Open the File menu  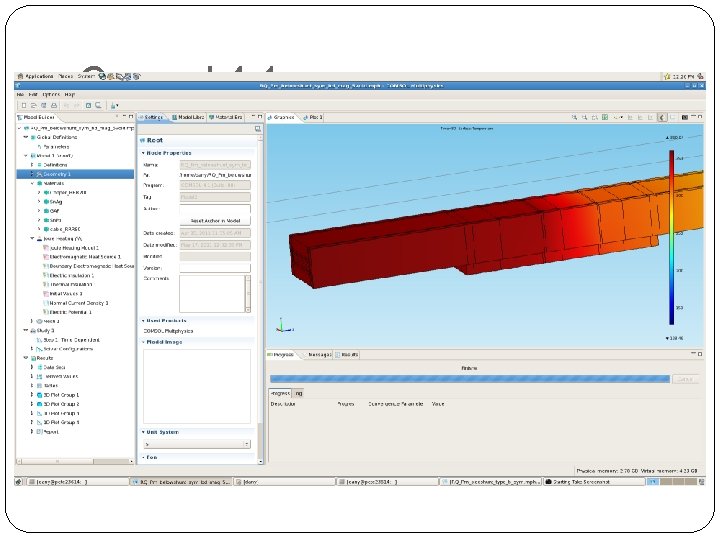point(20,94)
